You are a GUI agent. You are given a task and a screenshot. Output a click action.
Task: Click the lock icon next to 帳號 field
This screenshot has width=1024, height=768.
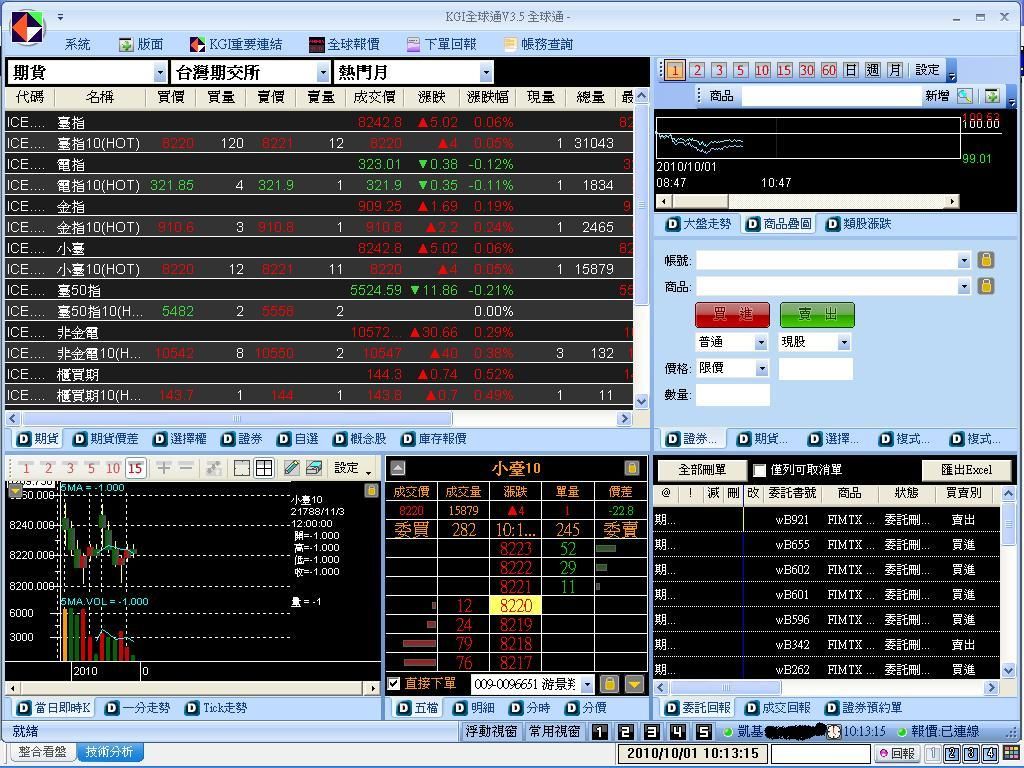pos(985,260)
